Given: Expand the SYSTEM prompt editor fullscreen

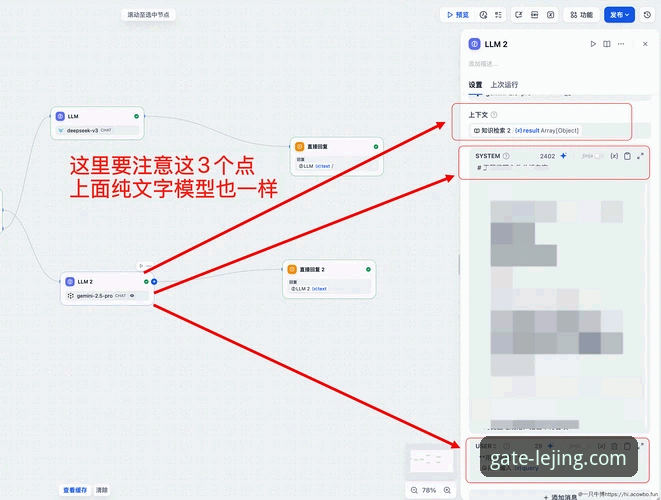Looking at the screenshot, I should tap(640, 156).
